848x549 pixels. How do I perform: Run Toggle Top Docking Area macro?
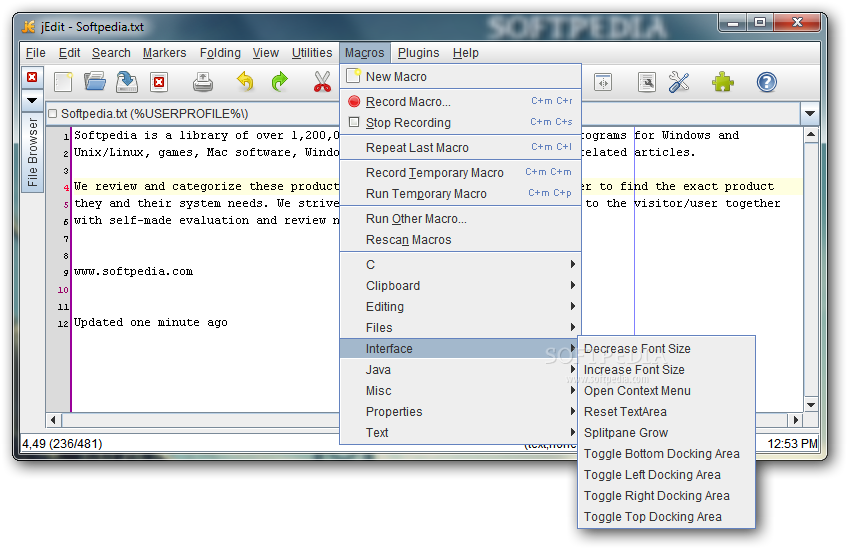666,517
